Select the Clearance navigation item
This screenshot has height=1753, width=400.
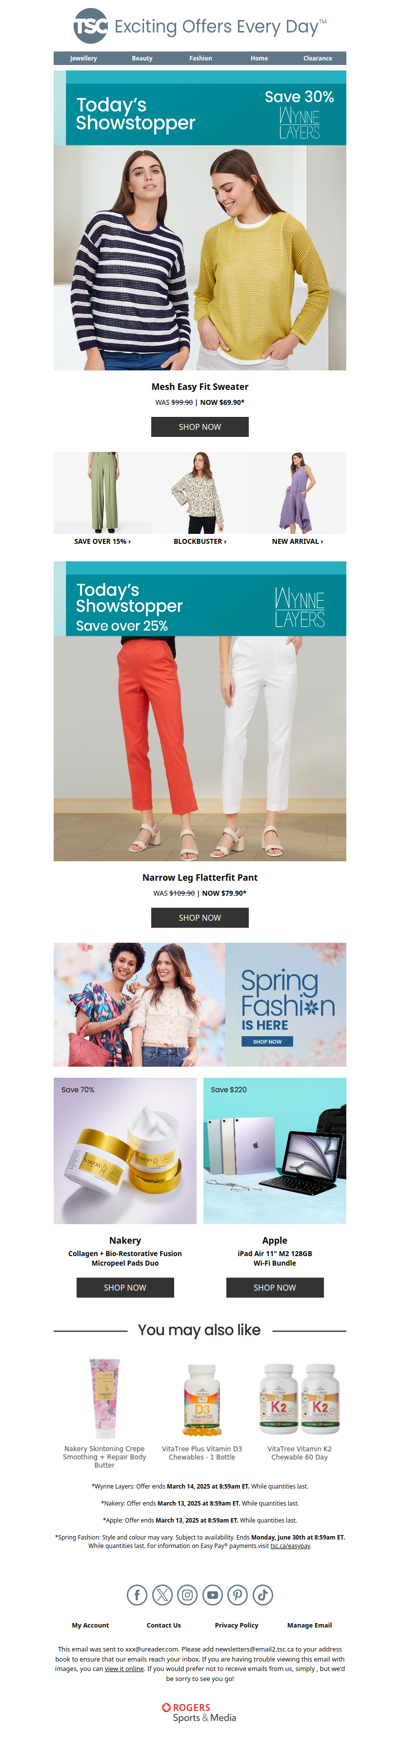pyautogui.click(x=318, y=58)
